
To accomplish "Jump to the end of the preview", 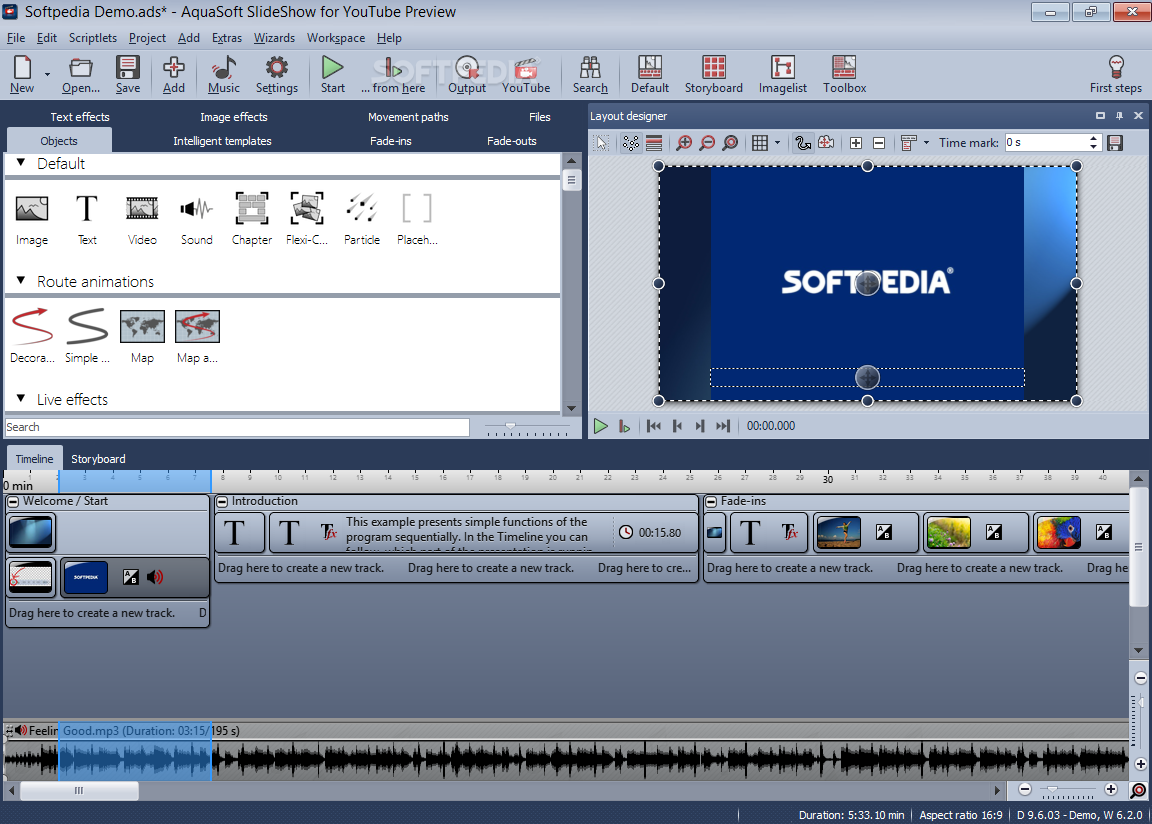I will click(723, 426).
